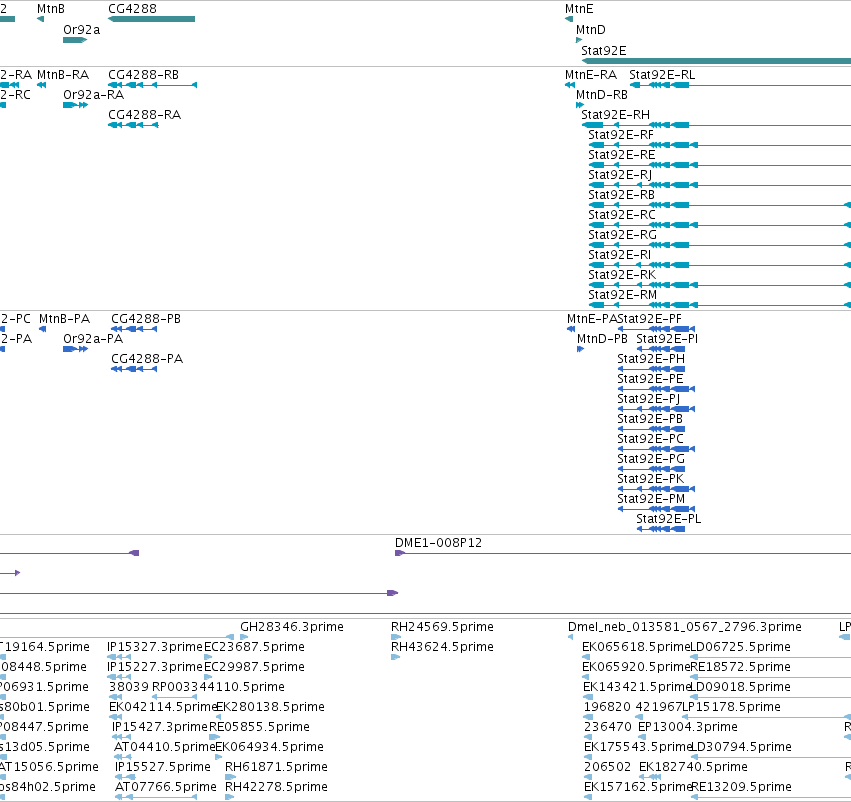Click transcript Or92a-RA
The height and width of the screenshot is (802, 851).
point(93,94)
